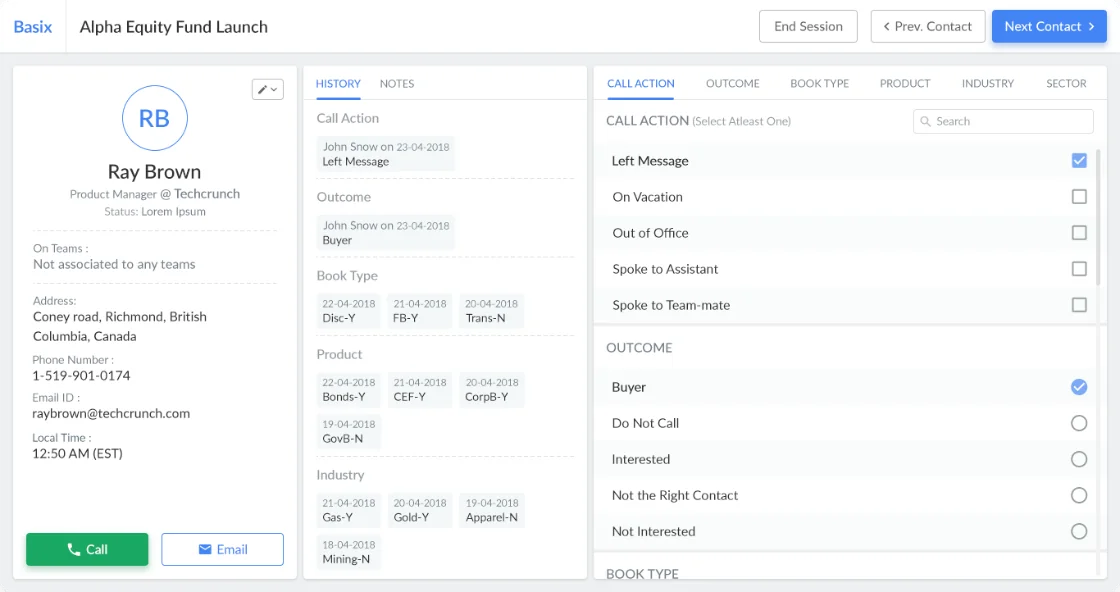Click the address Coney road, Richmond
This screenshot has width=1120, height=592.
119,326
